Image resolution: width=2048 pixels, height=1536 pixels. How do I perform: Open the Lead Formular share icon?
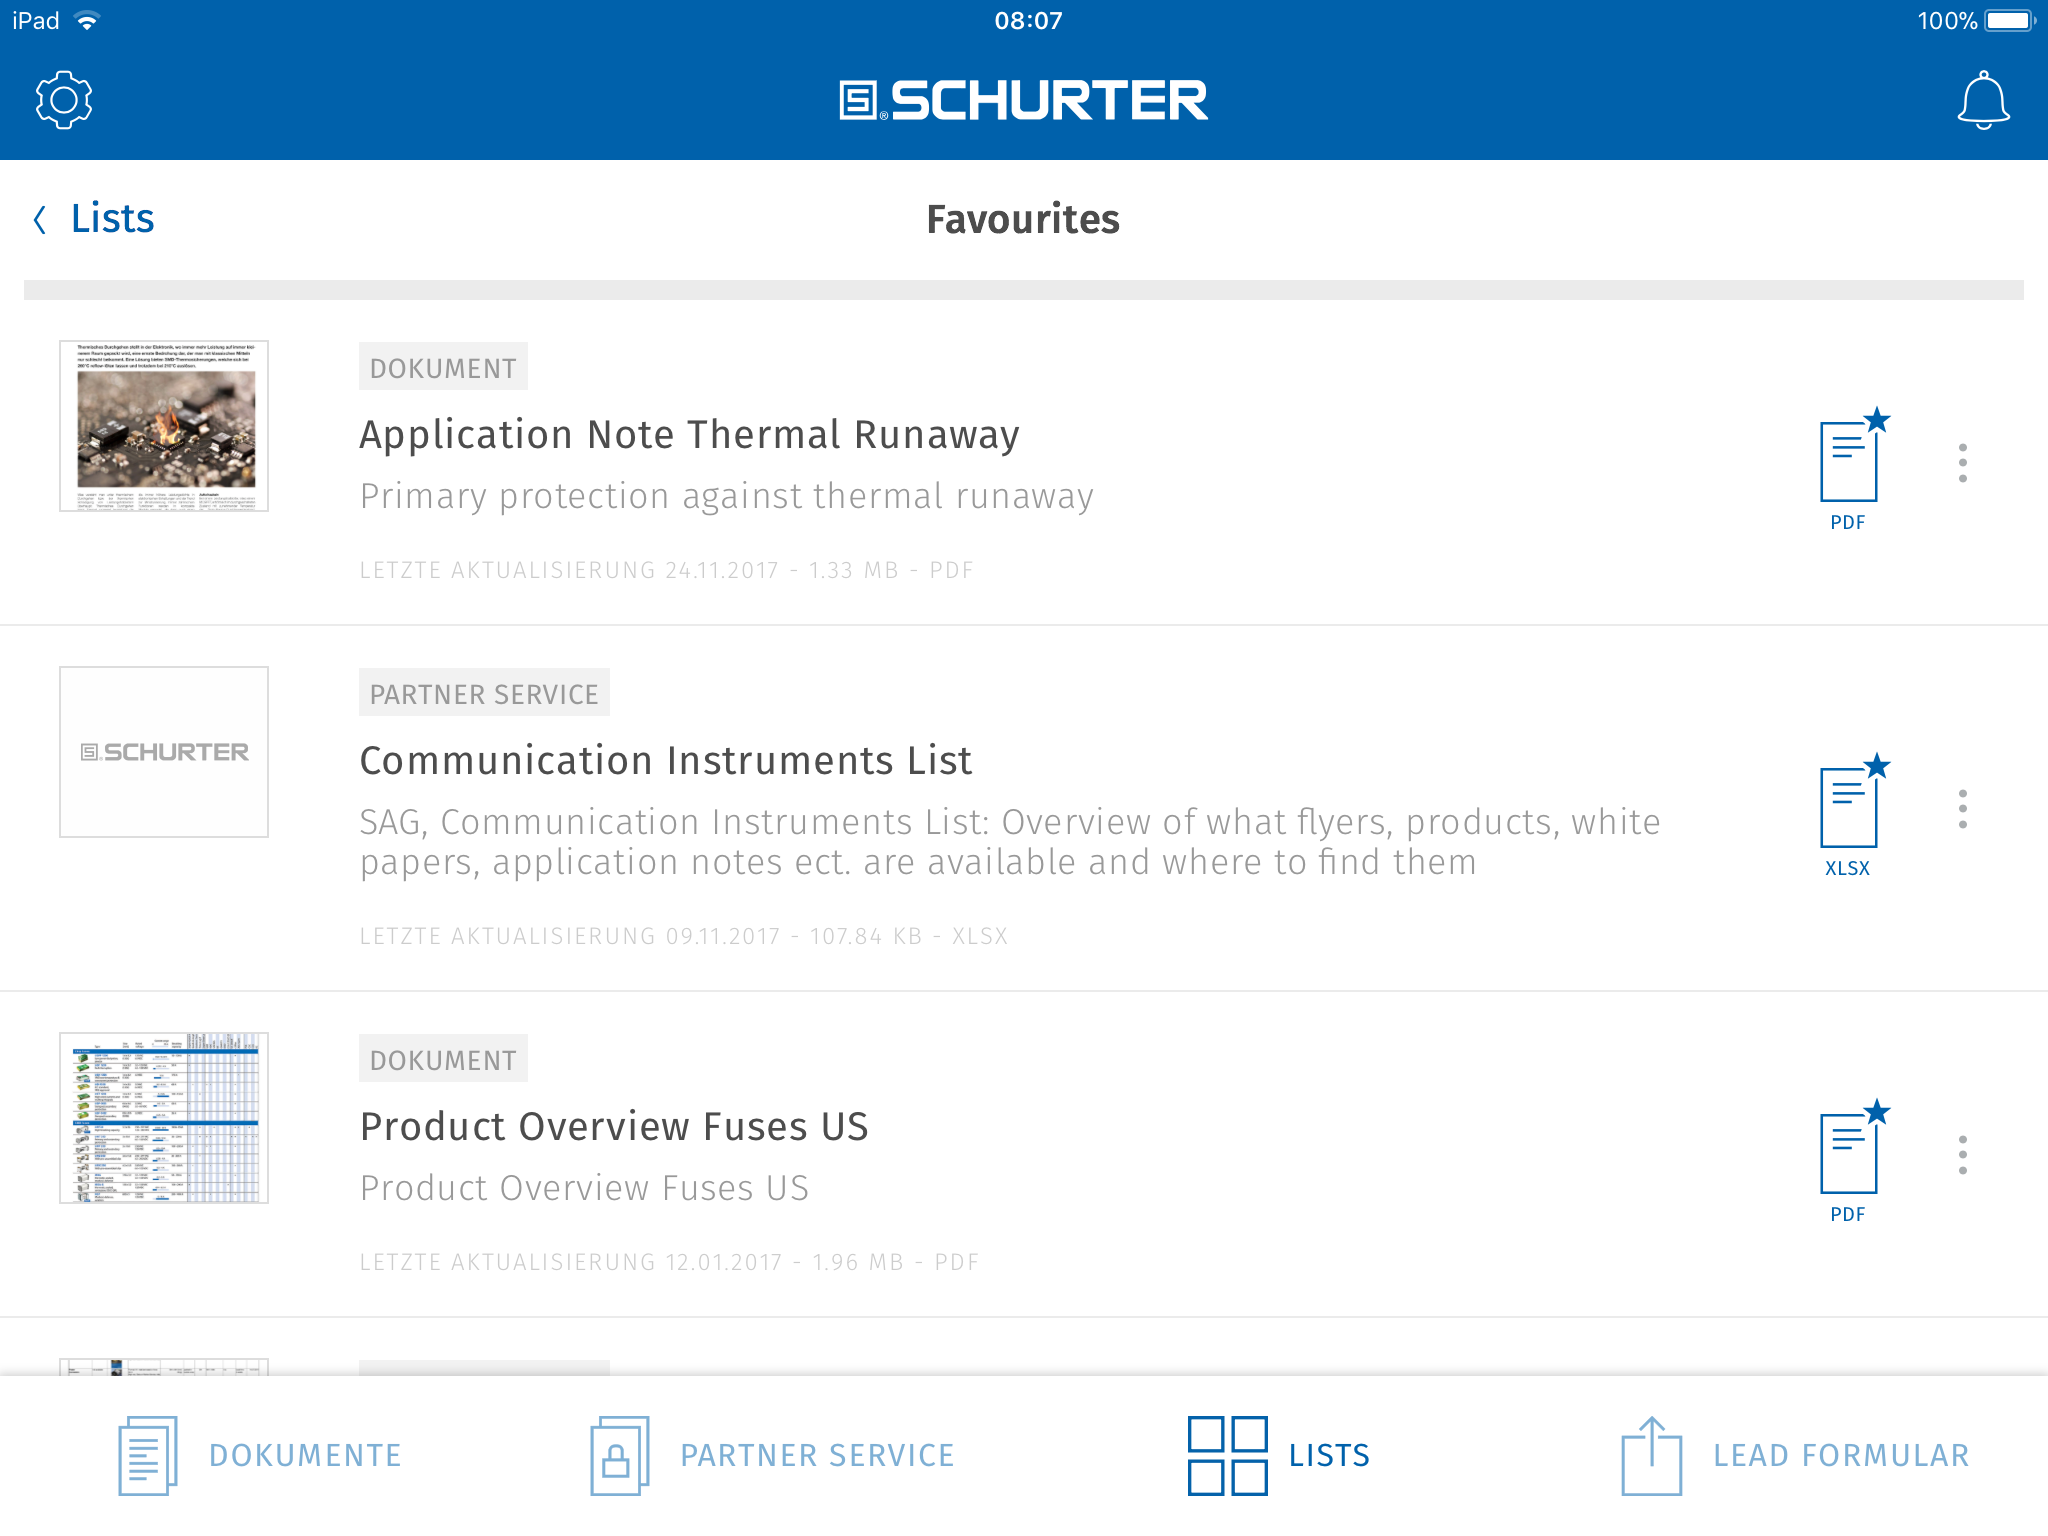coord(1651,1456)
